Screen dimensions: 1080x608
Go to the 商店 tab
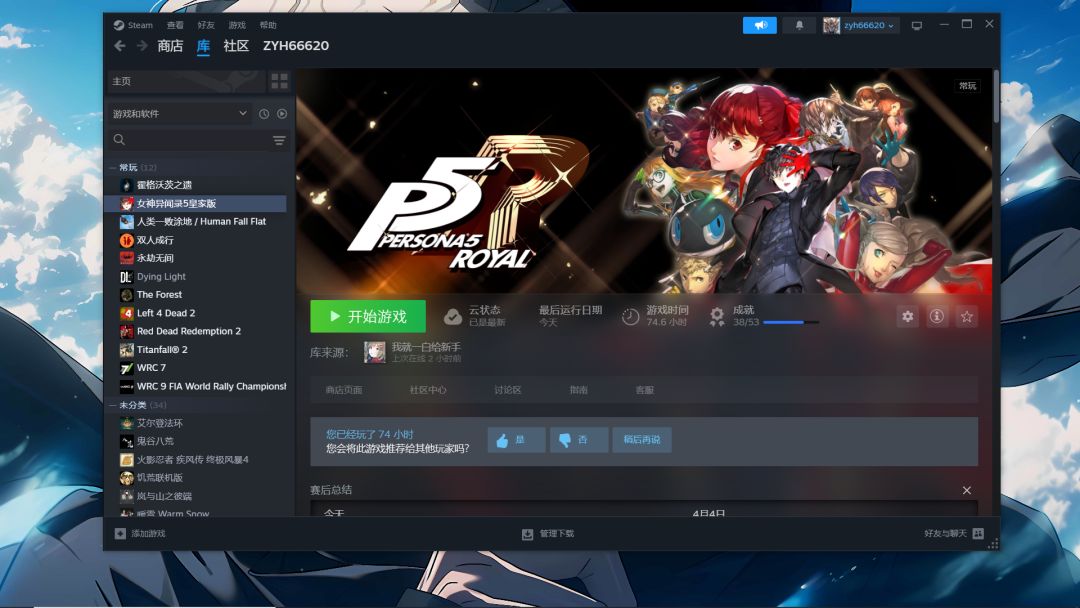click(x=169, y=46)
